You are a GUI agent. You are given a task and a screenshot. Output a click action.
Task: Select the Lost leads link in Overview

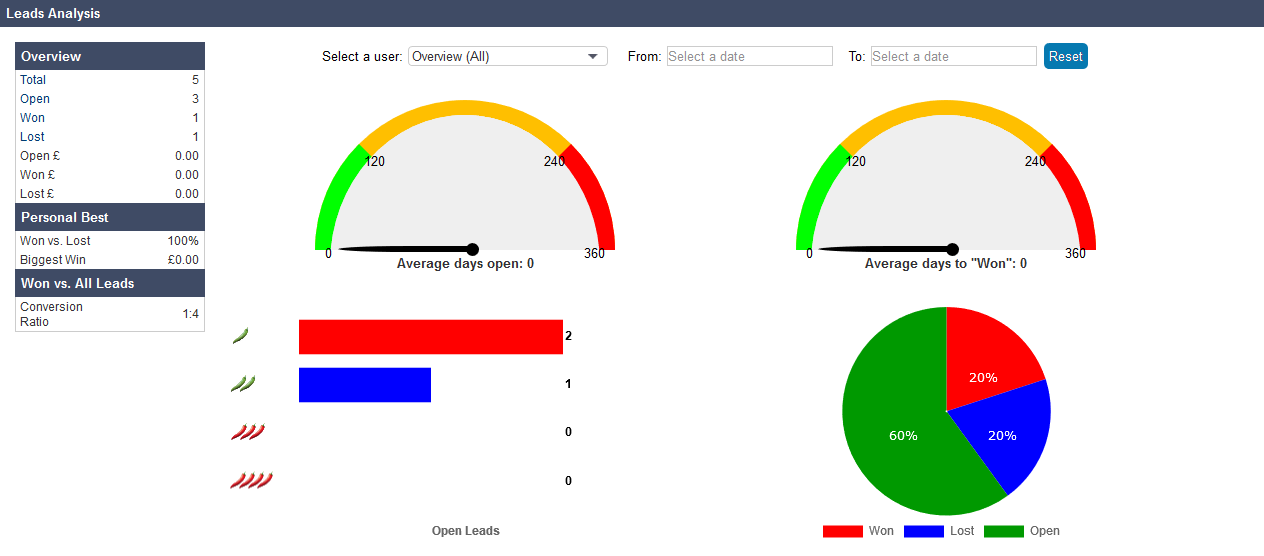(33, 137)
